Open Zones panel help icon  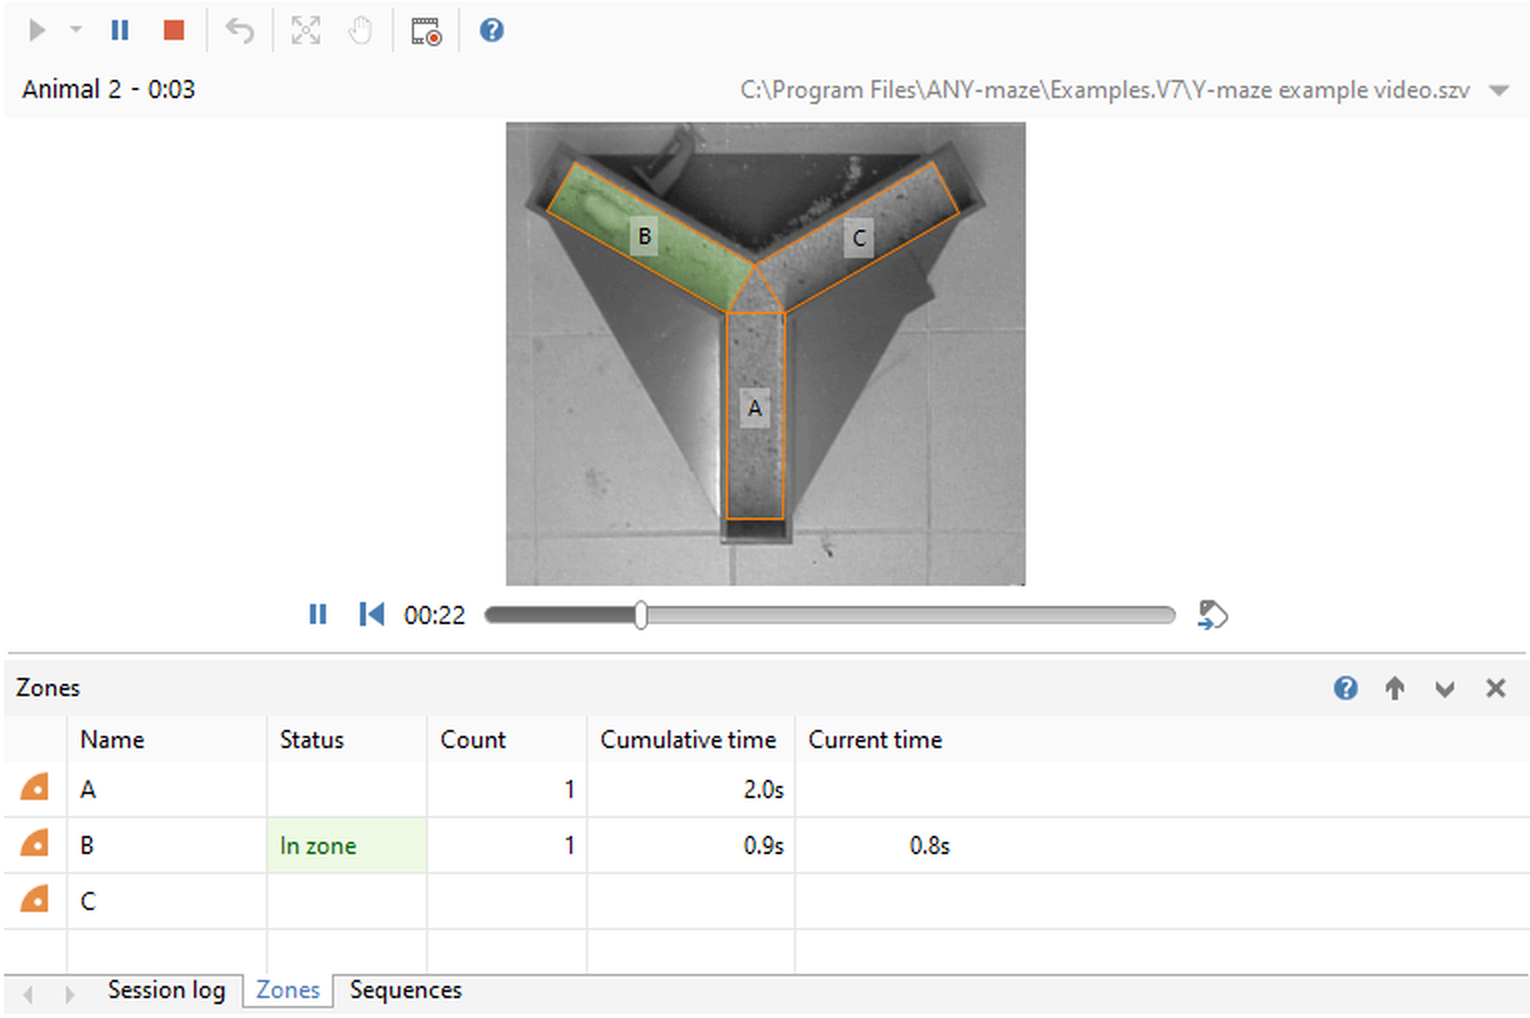click(x=1346, y=688)
